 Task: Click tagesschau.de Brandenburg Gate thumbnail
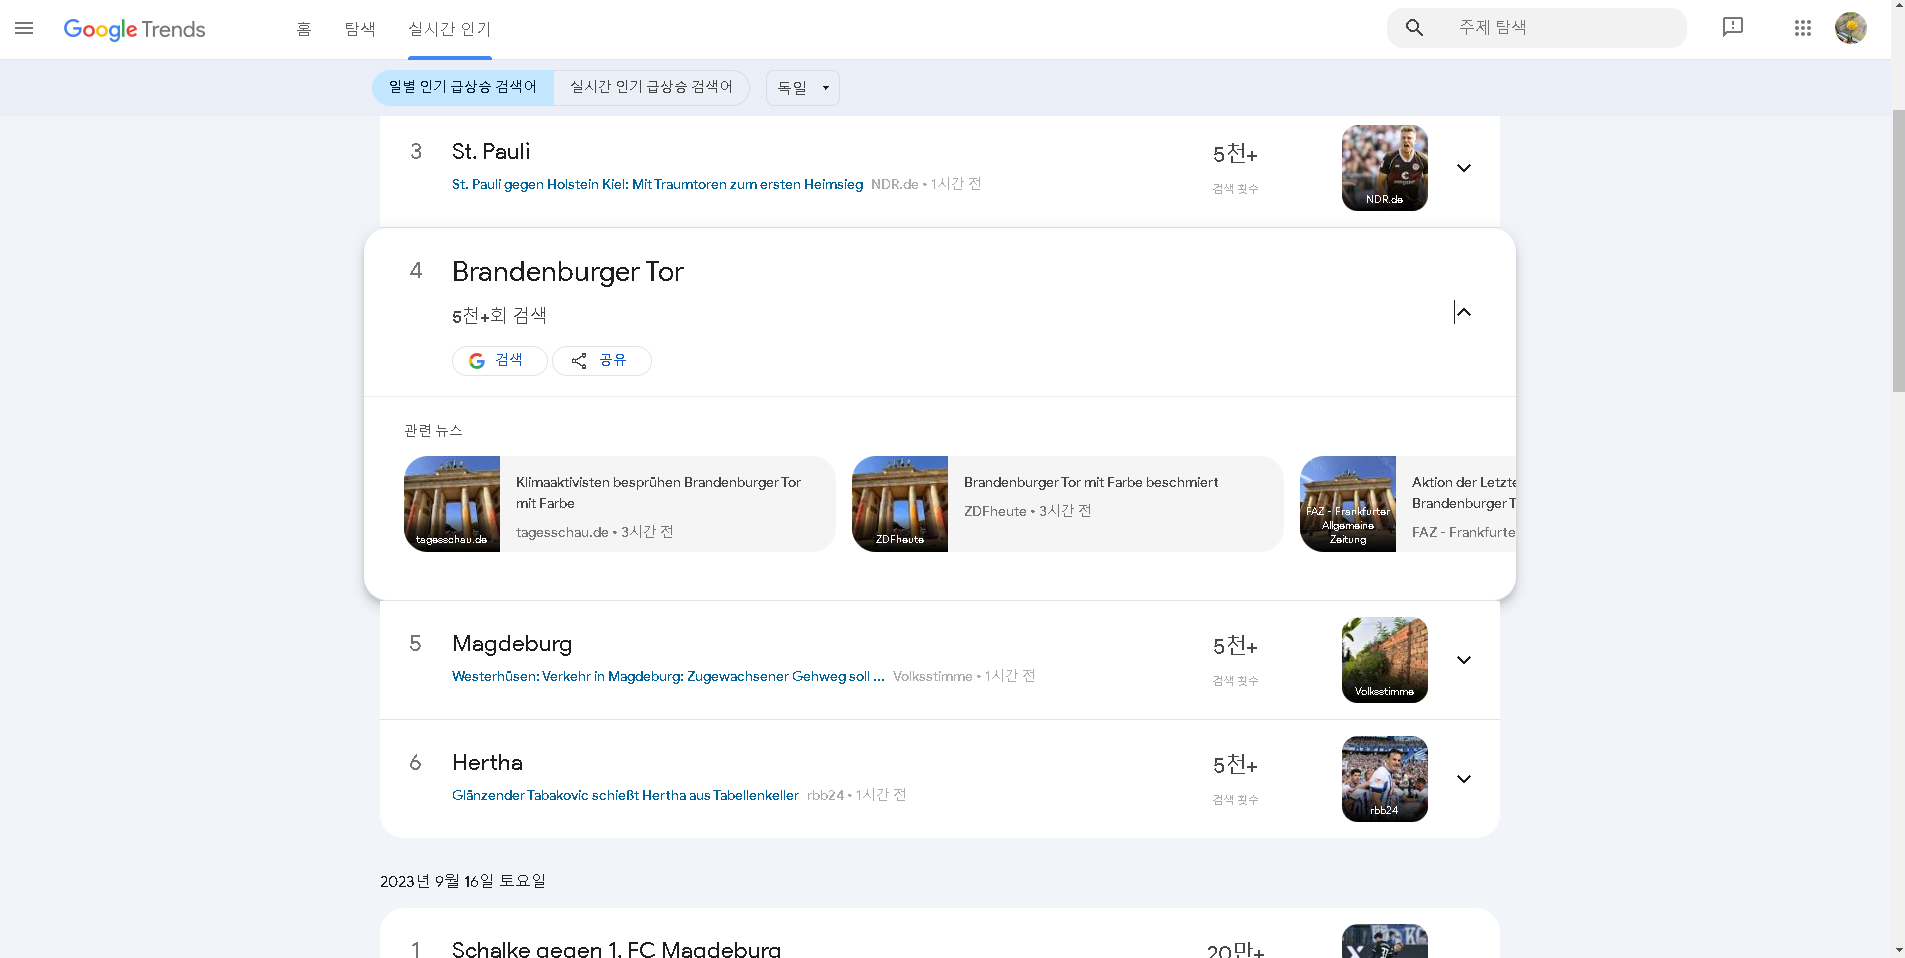click(x=452, y=504)
